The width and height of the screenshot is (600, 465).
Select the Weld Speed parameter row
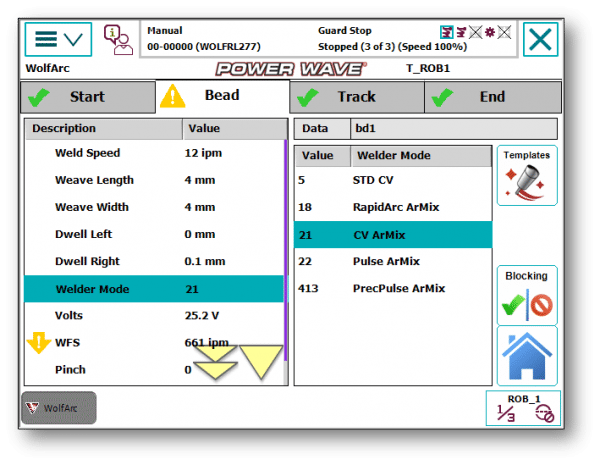click(x=154, y=153)
